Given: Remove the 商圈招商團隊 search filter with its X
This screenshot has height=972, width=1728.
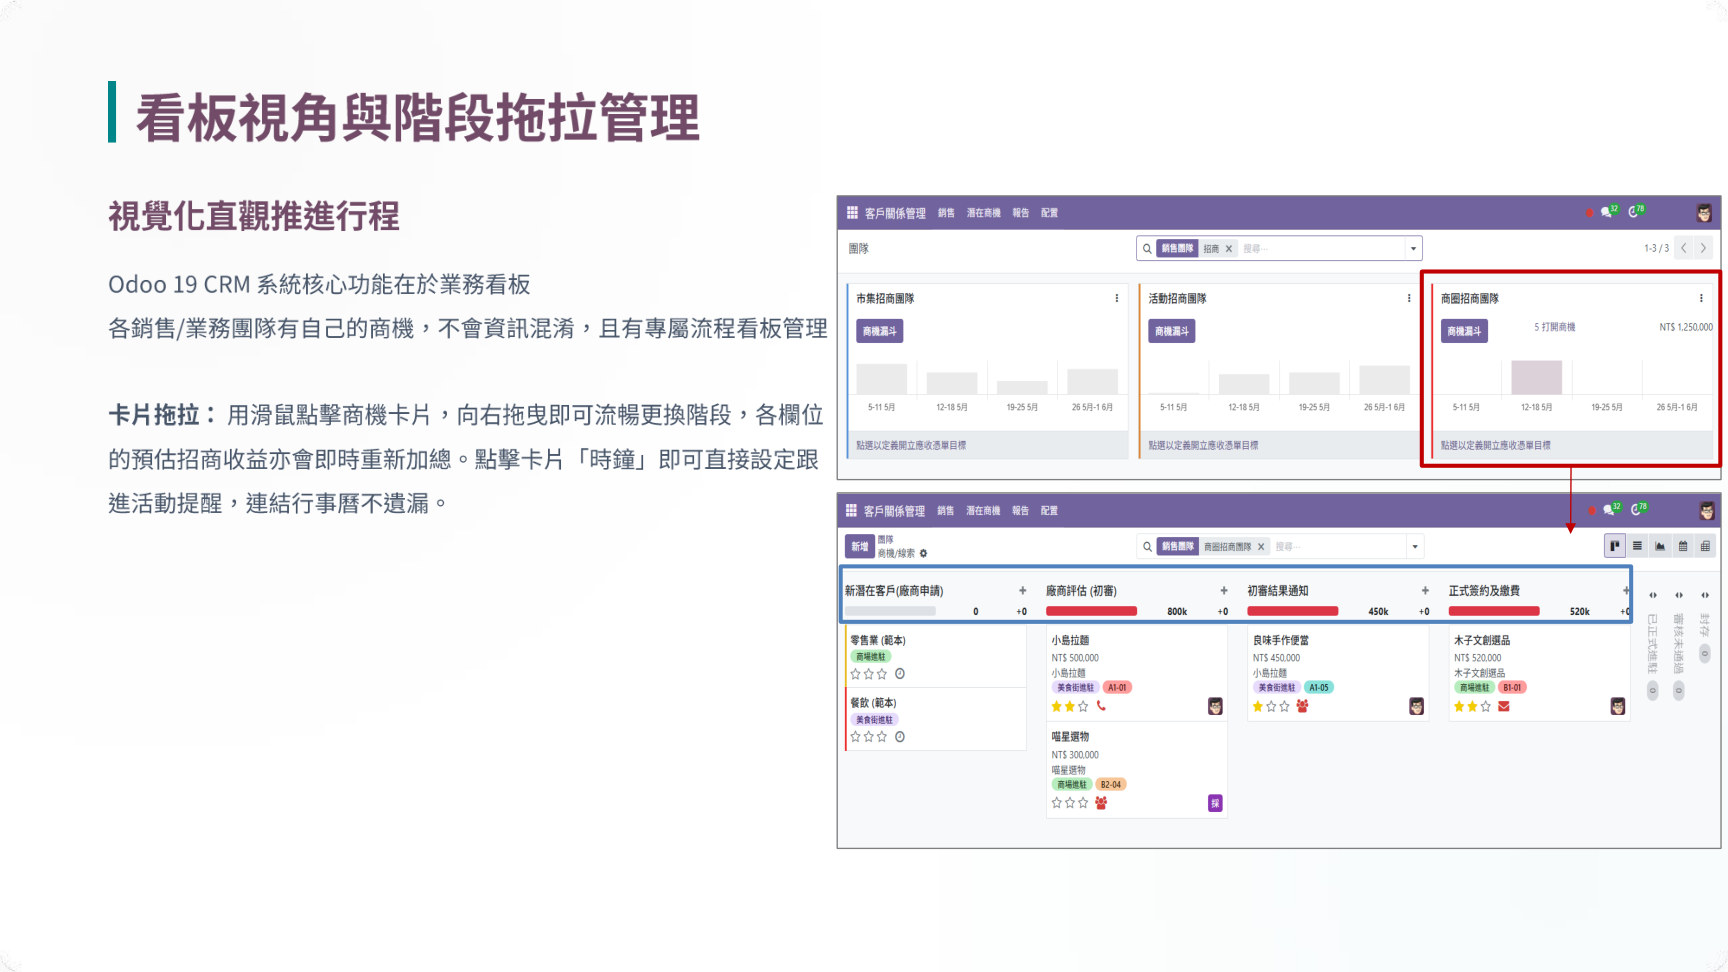Looking at the screenshot, I should [x=1261, y=547].
